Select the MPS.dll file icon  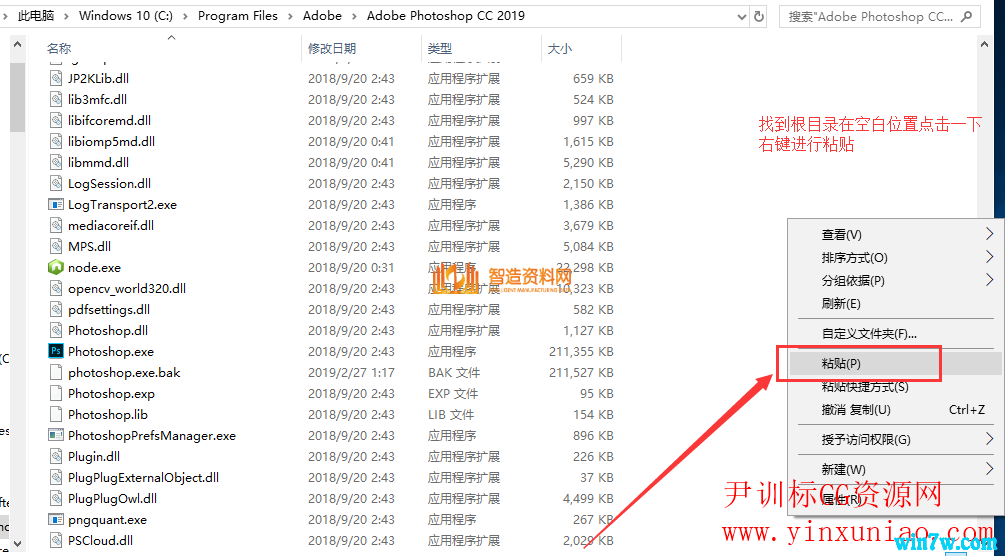pyautogui.click(x=56, y=246)
